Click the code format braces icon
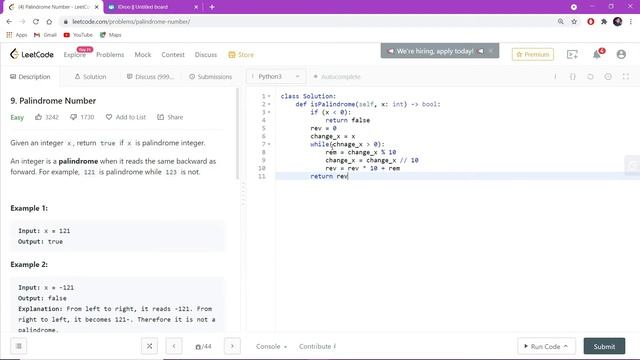 click(573, 77)
